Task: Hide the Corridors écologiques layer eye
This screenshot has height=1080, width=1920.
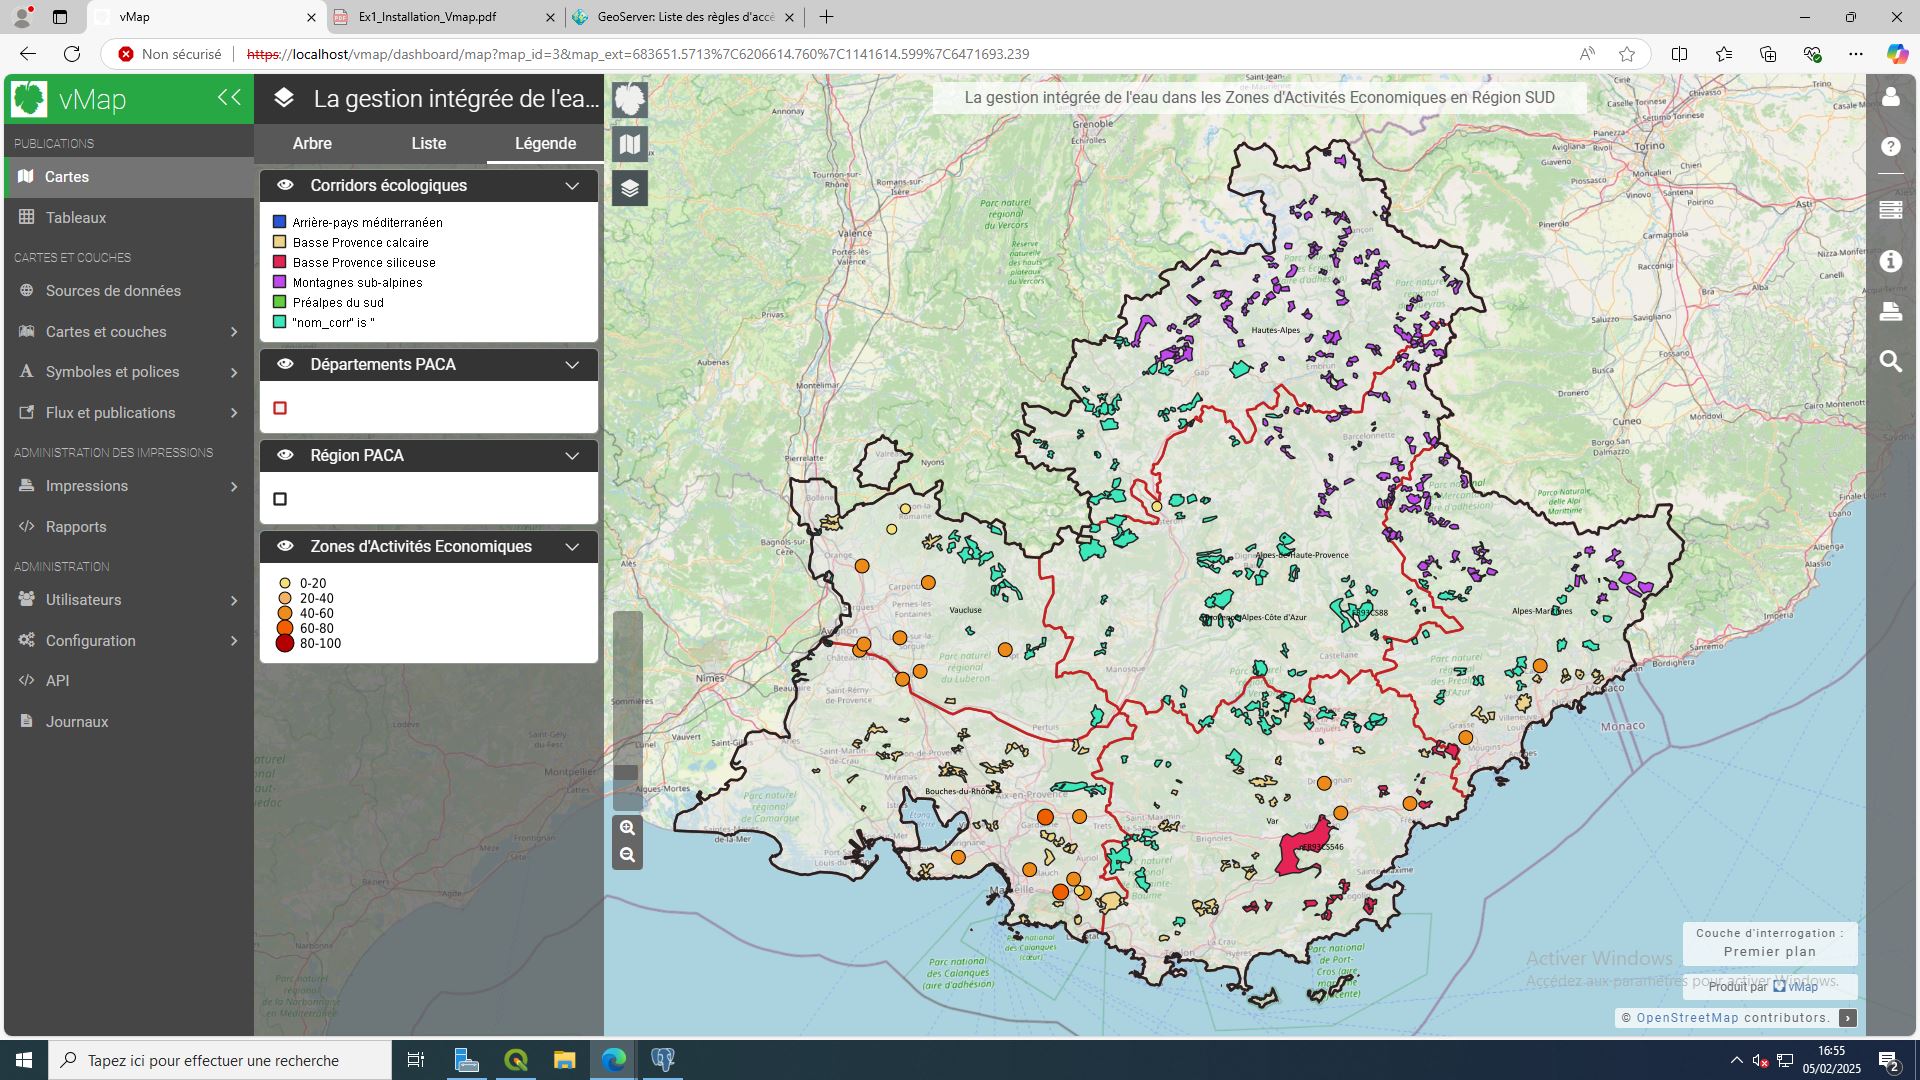Action: [285, 185]
